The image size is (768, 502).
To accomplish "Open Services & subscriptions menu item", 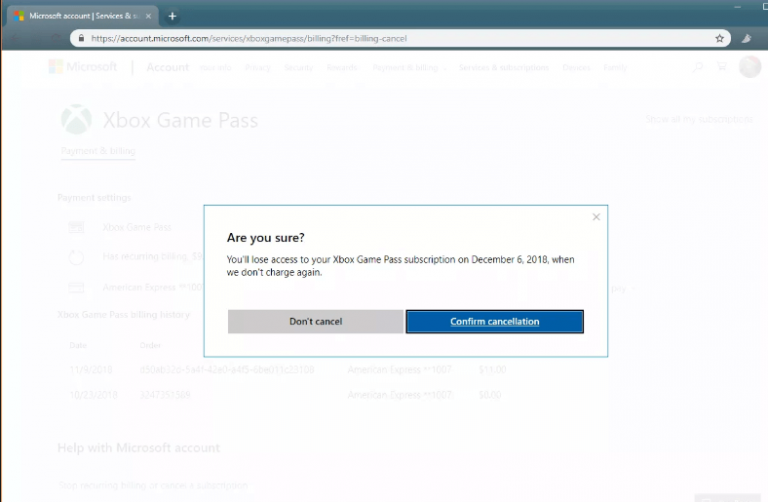I will pyautogui.click(x=504, y=68).
